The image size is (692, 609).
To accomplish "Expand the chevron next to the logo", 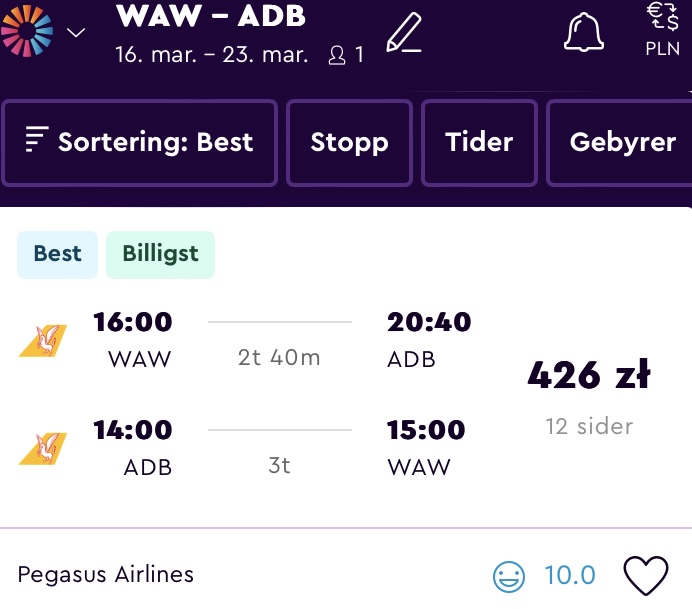I will 76,33.
